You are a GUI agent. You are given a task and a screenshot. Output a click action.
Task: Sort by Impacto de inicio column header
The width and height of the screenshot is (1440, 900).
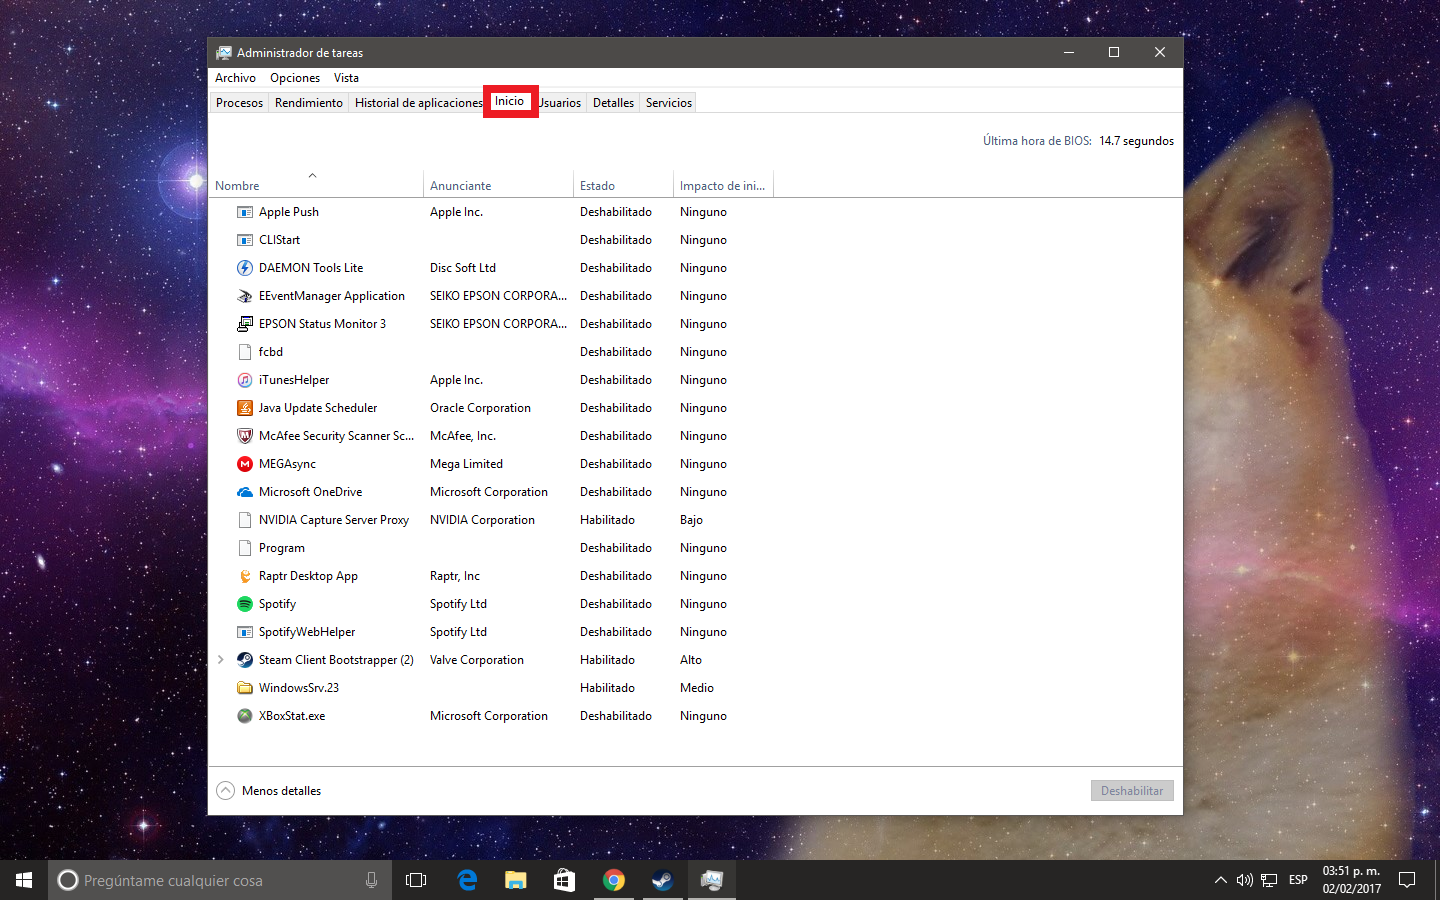[723, 185]
